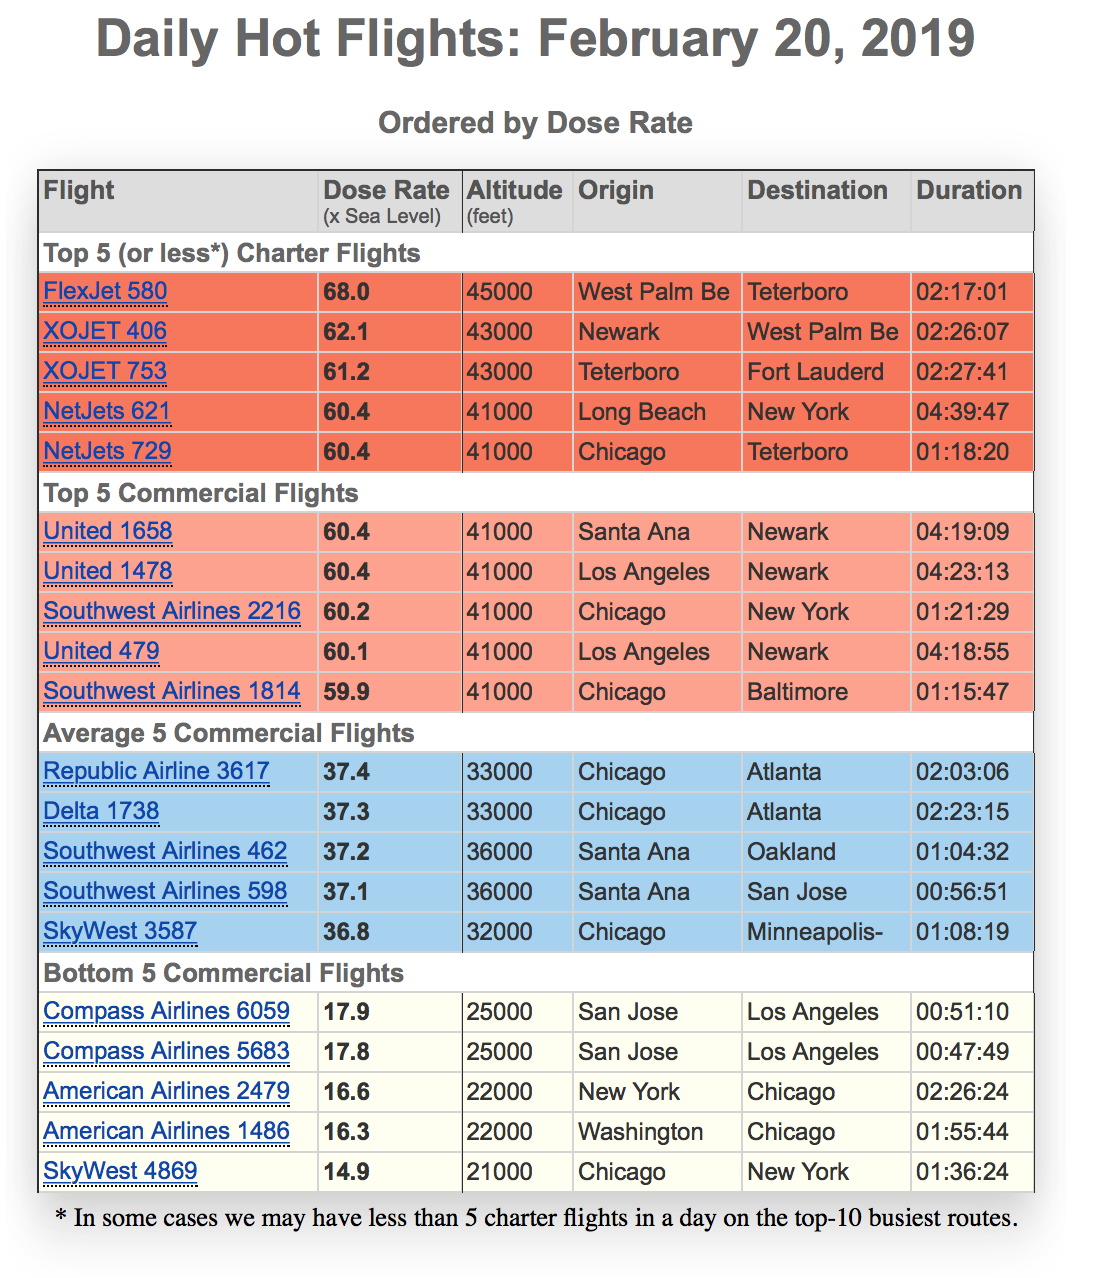Open Compass Airlines 6059 link

[166, 1012]
